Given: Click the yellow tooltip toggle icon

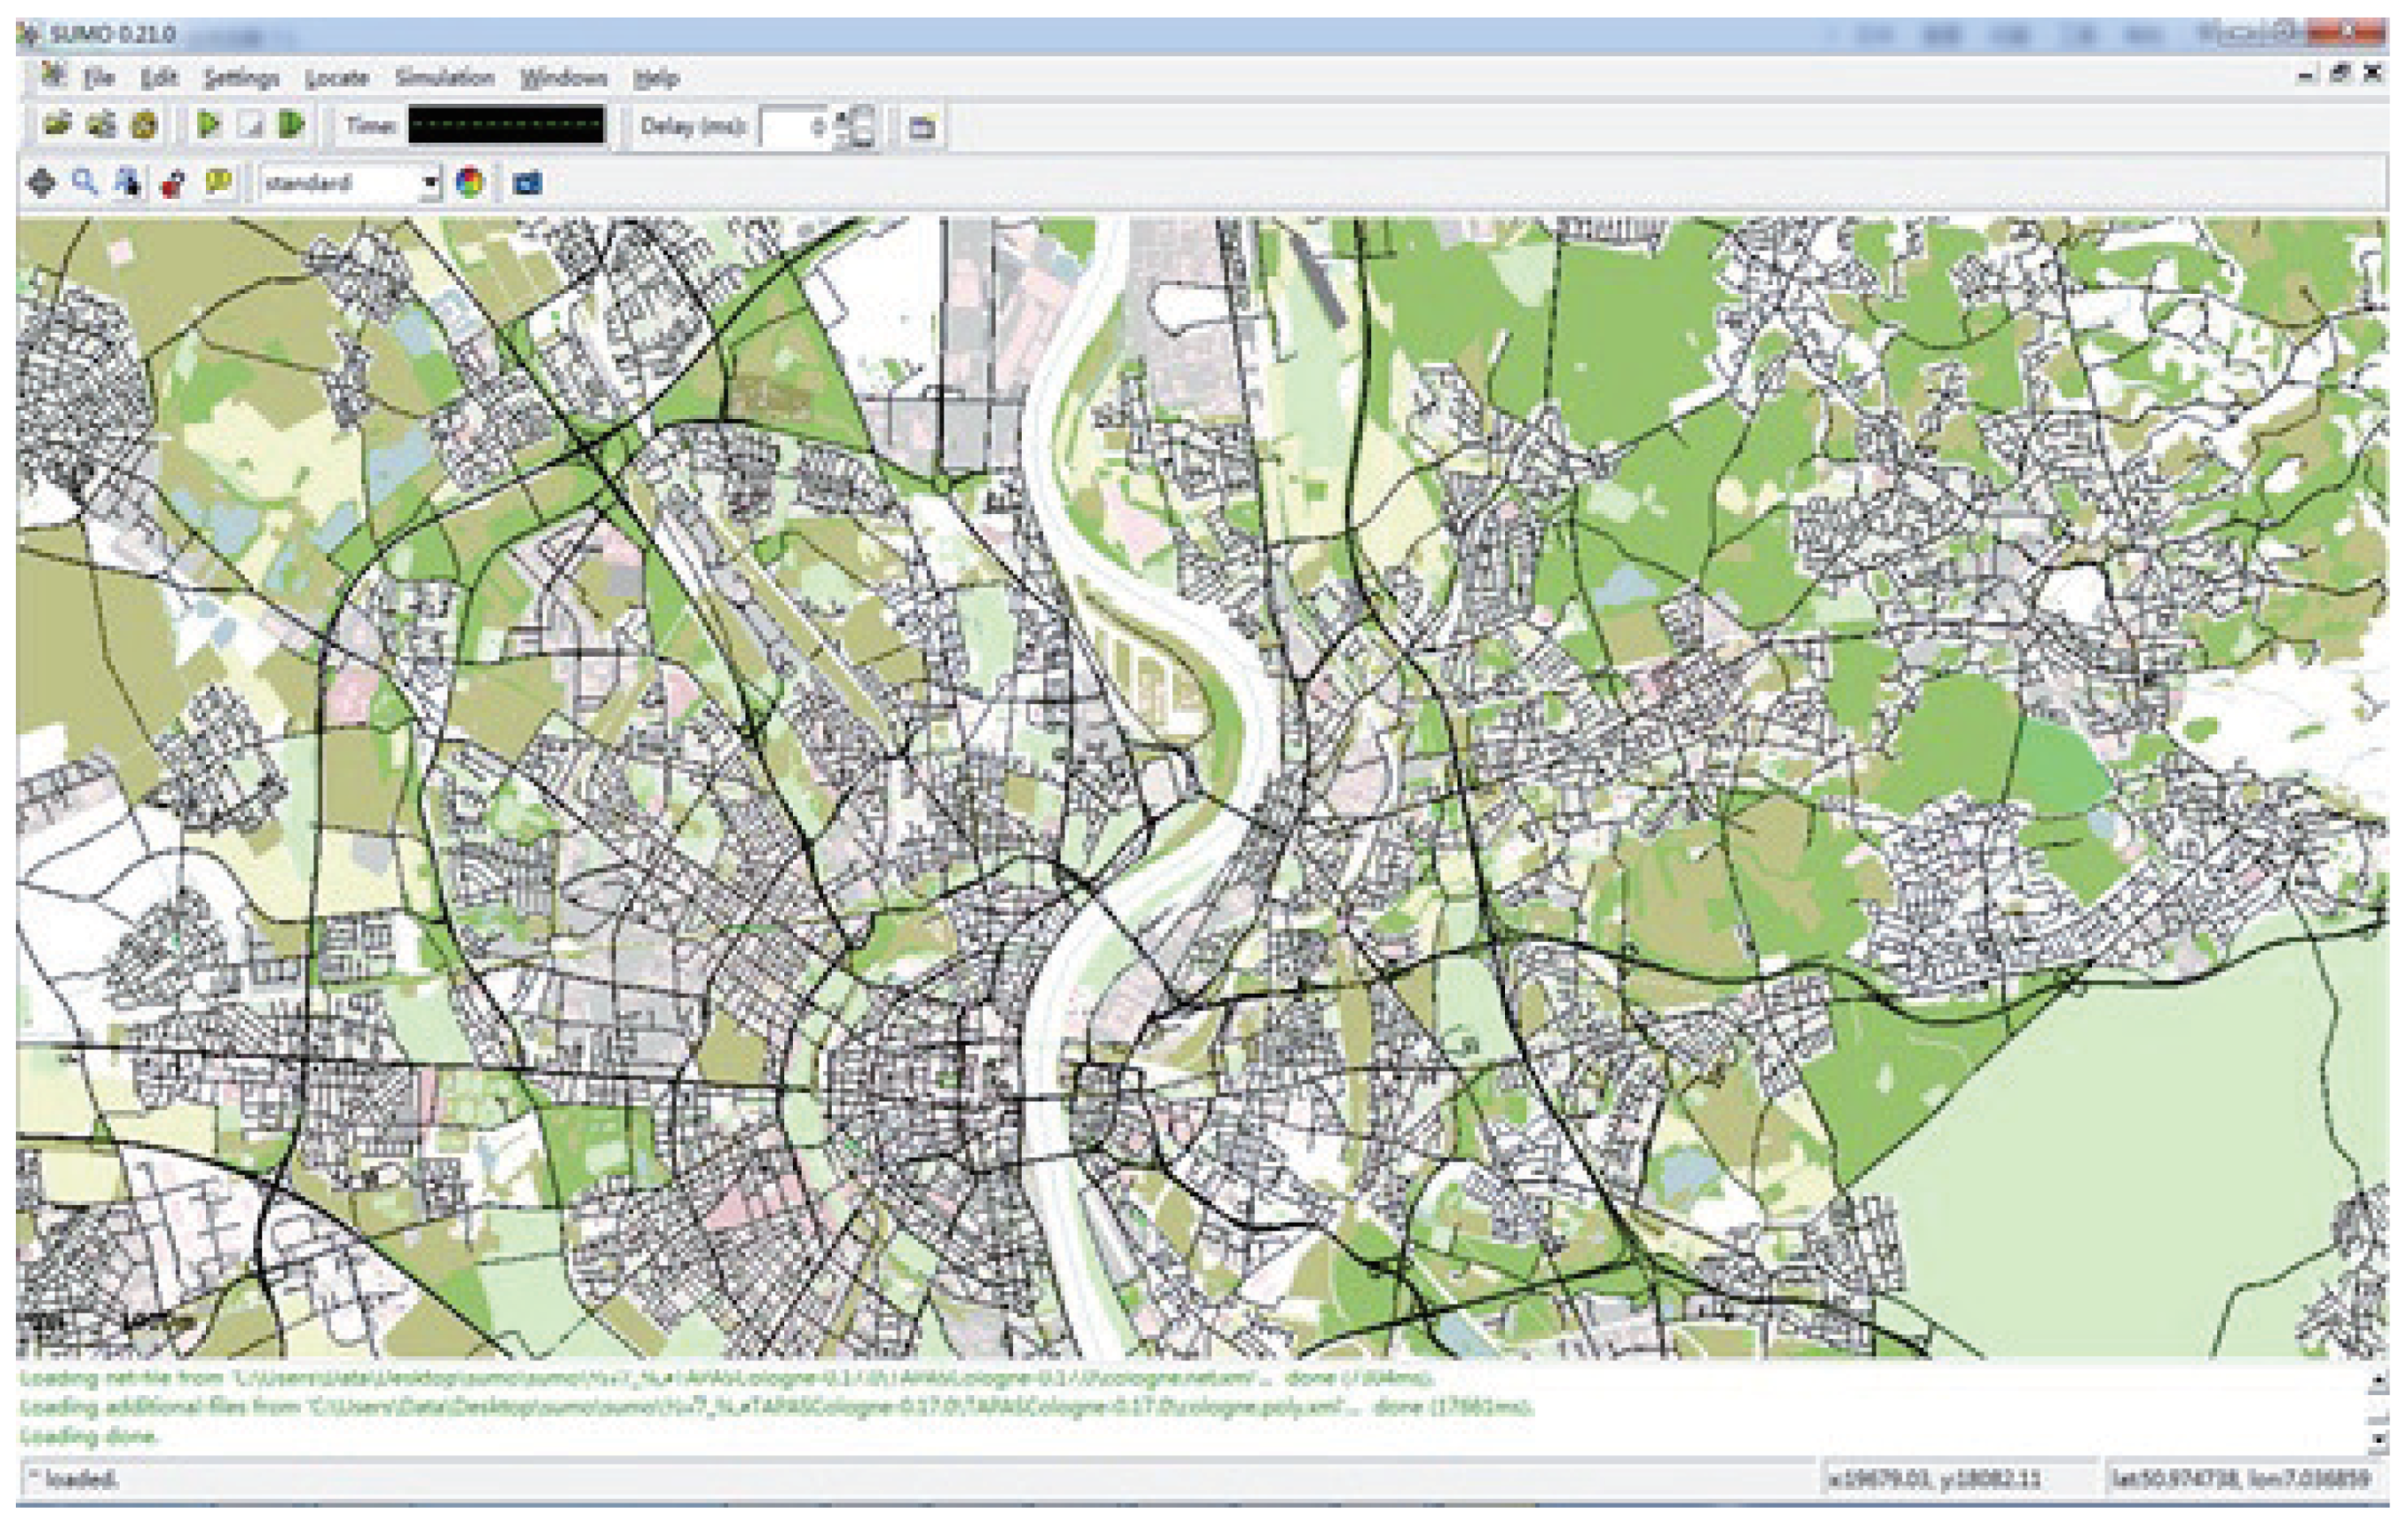Looking at the screenshot, I should (x=218, y=183).
